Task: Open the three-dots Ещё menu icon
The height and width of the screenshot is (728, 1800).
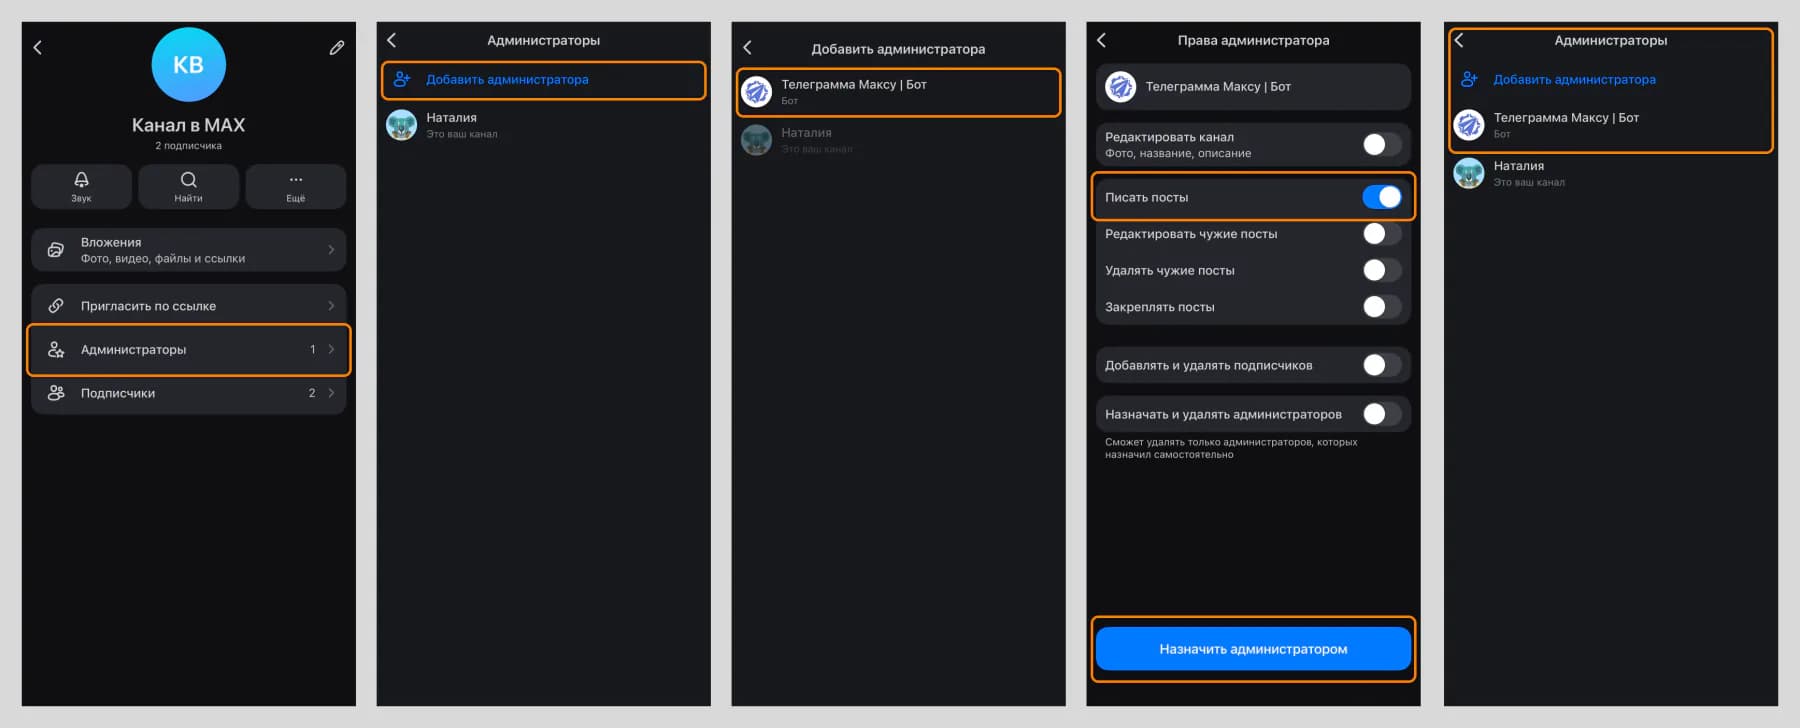Action: (296, 180)
